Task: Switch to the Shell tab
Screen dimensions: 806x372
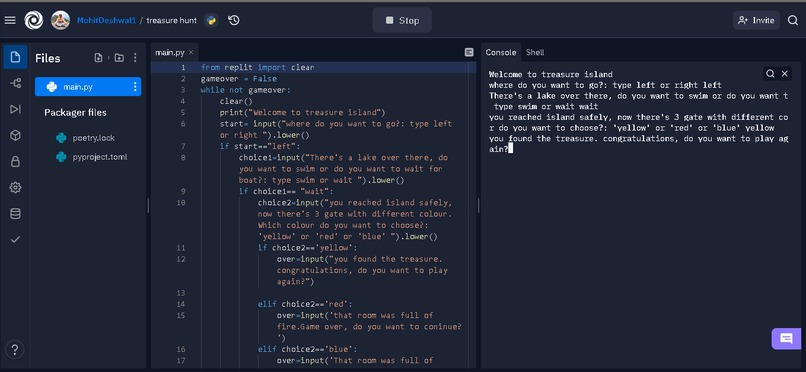Action: coord(535,52)
